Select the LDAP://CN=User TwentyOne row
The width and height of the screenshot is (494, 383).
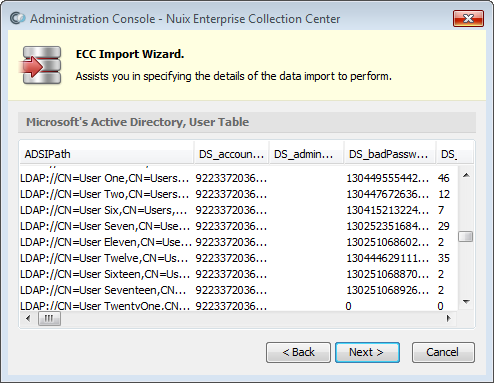pyautogui.click(x=238, y=306)
